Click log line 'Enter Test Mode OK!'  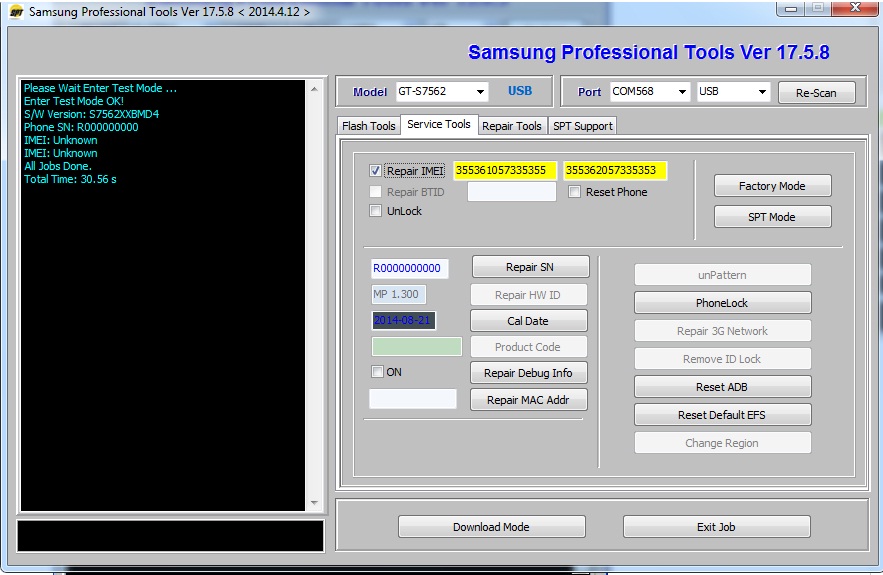[74, 101]
